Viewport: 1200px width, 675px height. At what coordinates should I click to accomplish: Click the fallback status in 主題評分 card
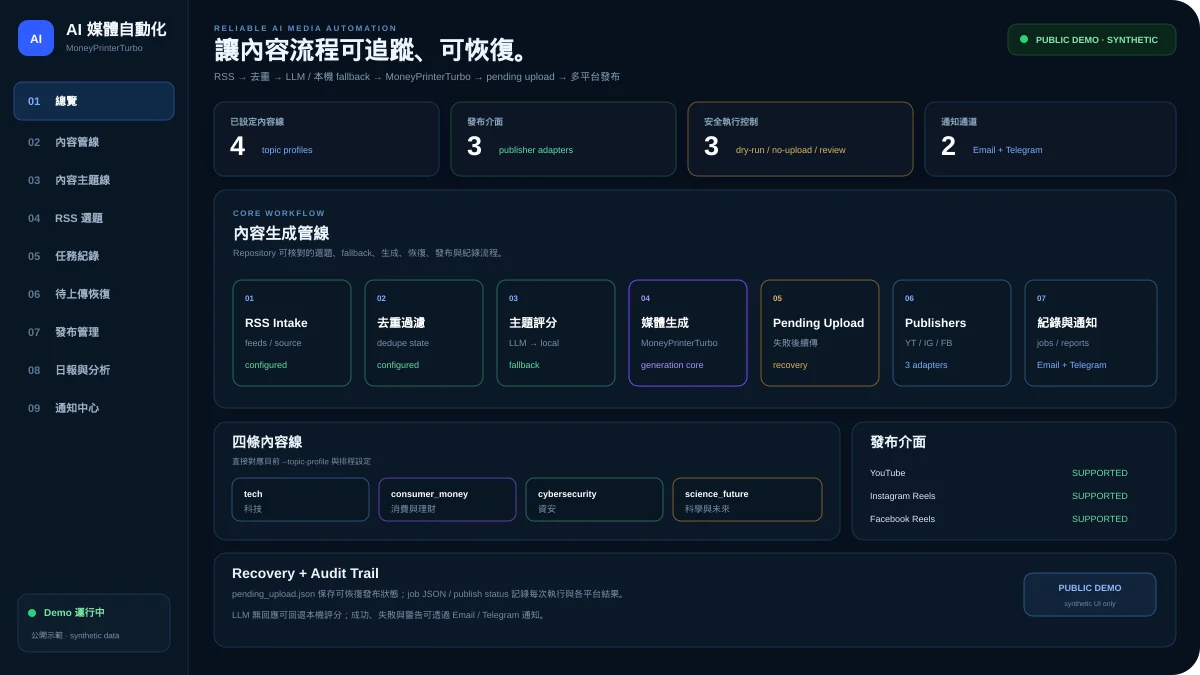click(524, 365)
